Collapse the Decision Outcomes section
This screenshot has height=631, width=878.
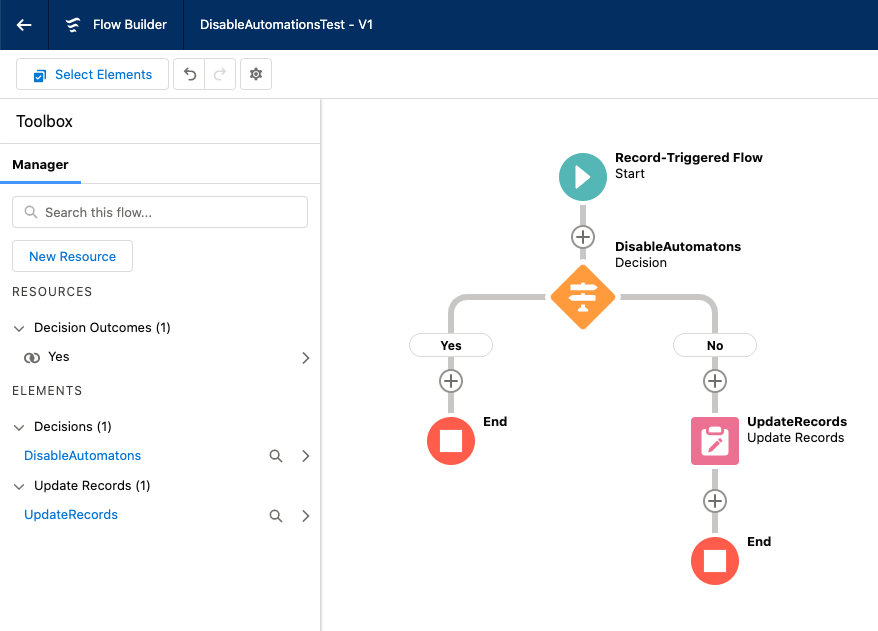20,328
